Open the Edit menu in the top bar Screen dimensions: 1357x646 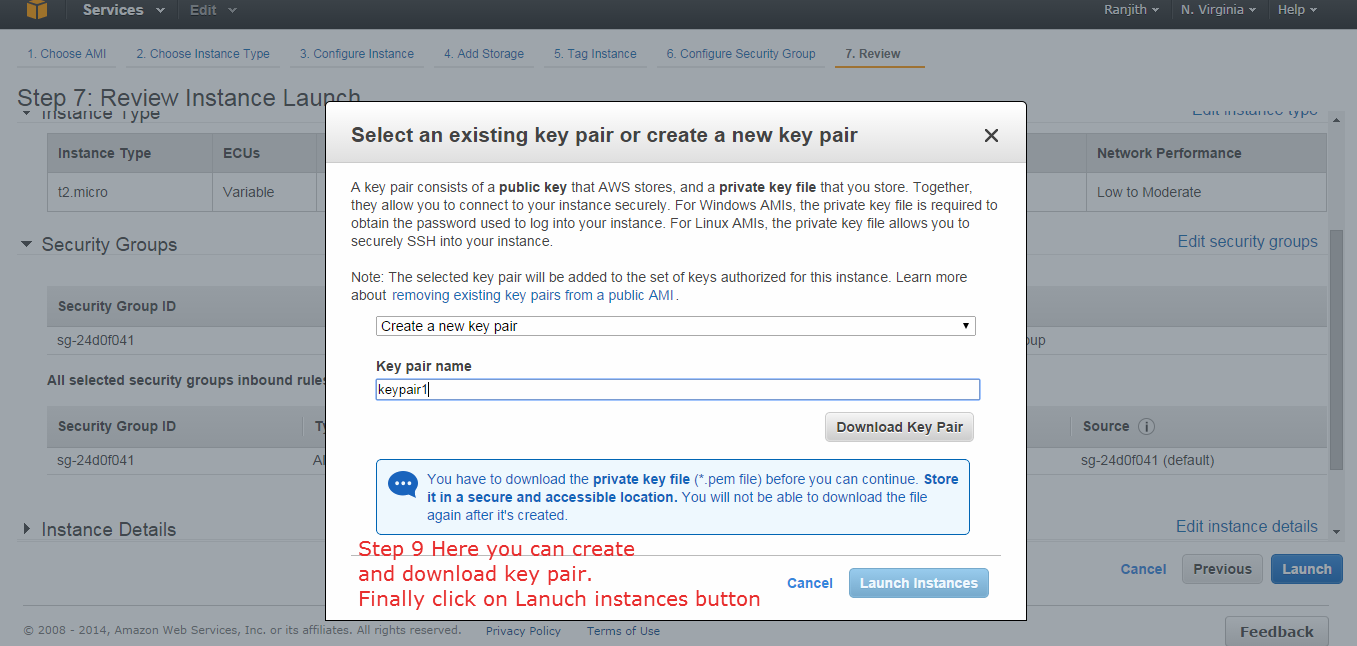coord(213,10)
